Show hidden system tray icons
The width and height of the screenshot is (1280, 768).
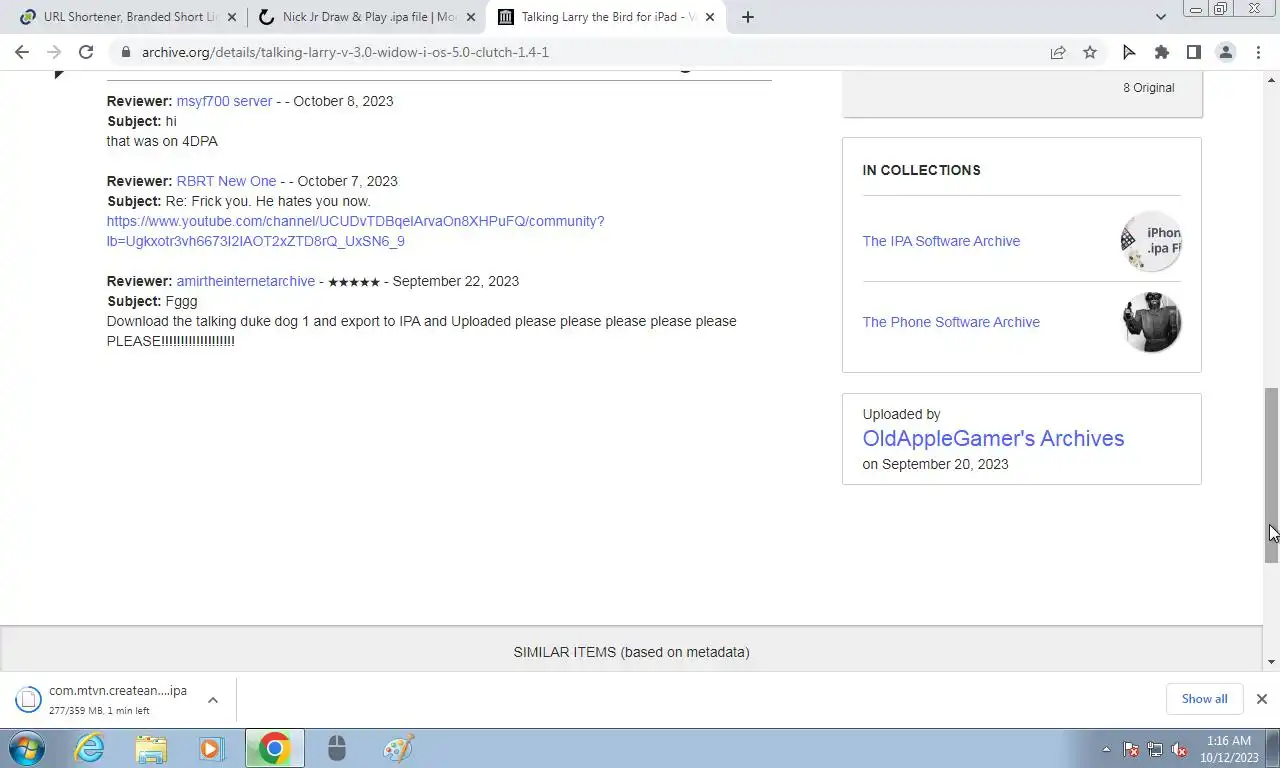coord(1106,749)
